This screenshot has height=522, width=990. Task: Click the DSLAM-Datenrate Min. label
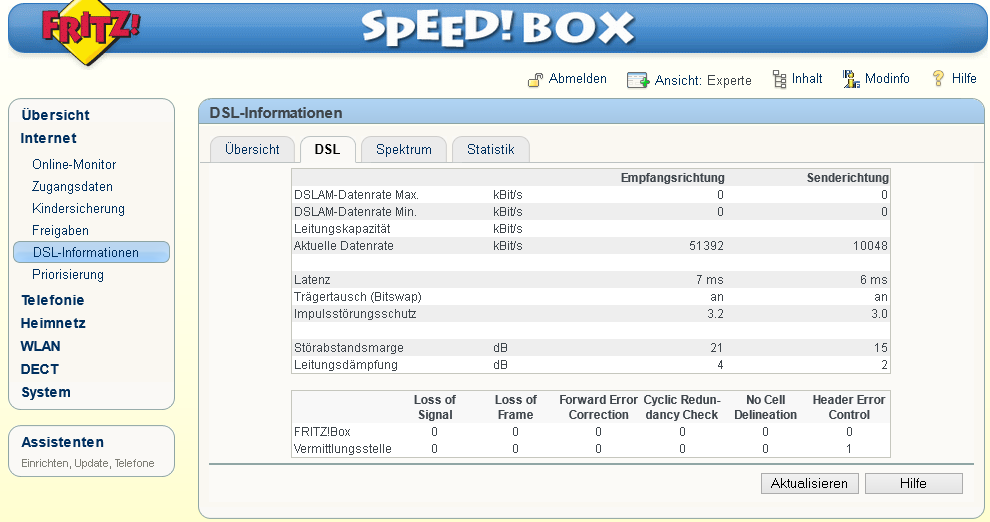pos(355,212)
